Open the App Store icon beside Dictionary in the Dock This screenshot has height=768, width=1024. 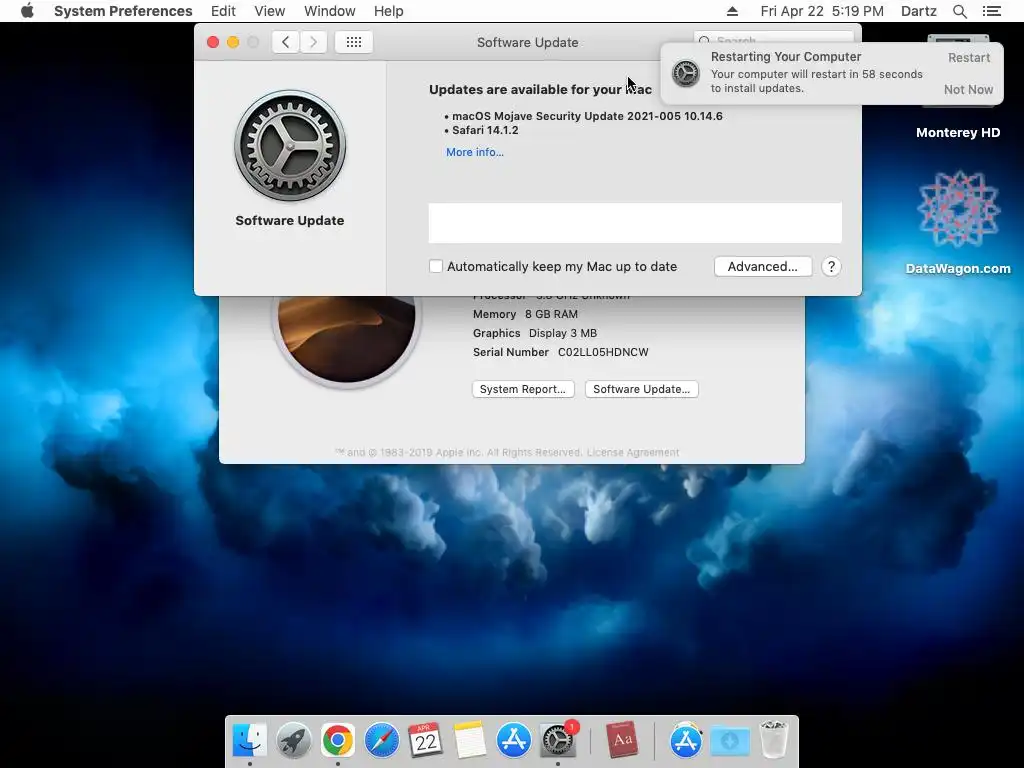(686, 740)
